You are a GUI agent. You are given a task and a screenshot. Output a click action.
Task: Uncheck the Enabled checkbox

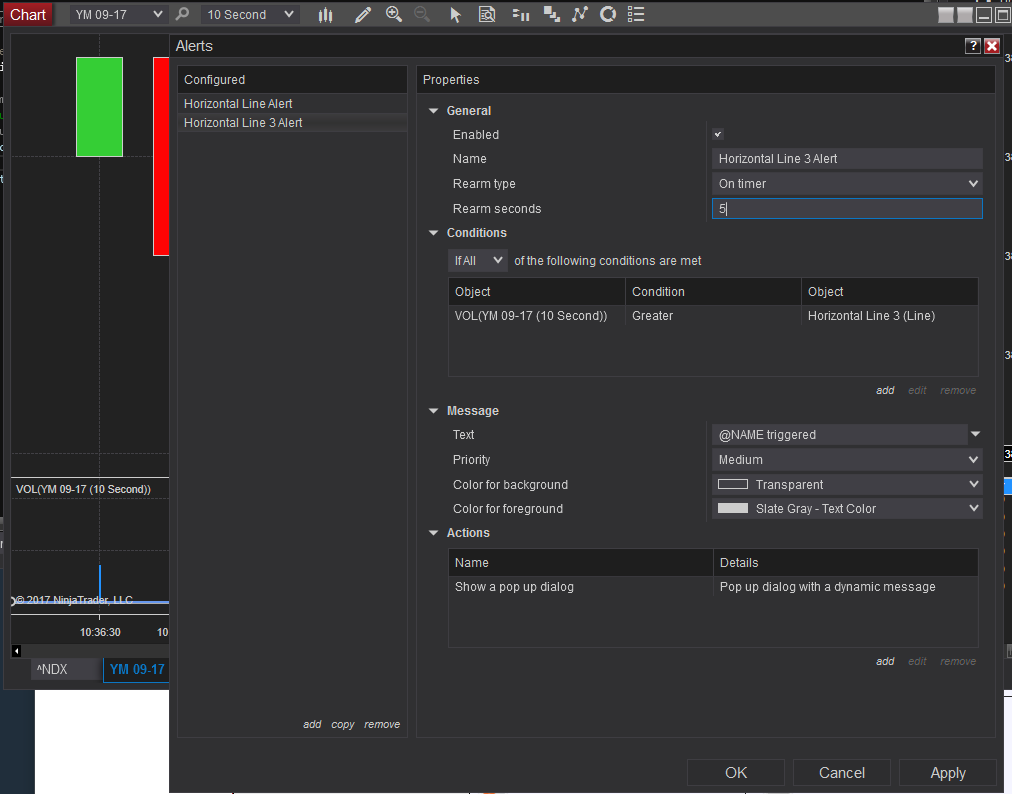click(717, 135)
